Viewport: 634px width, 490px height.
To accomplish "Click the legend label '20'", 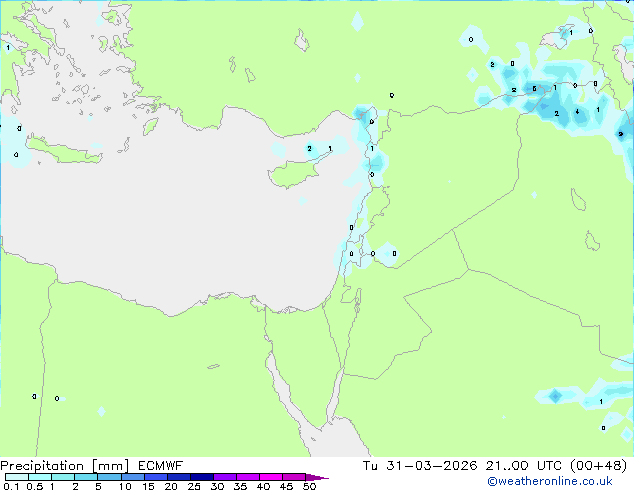I will click(171, 486).
